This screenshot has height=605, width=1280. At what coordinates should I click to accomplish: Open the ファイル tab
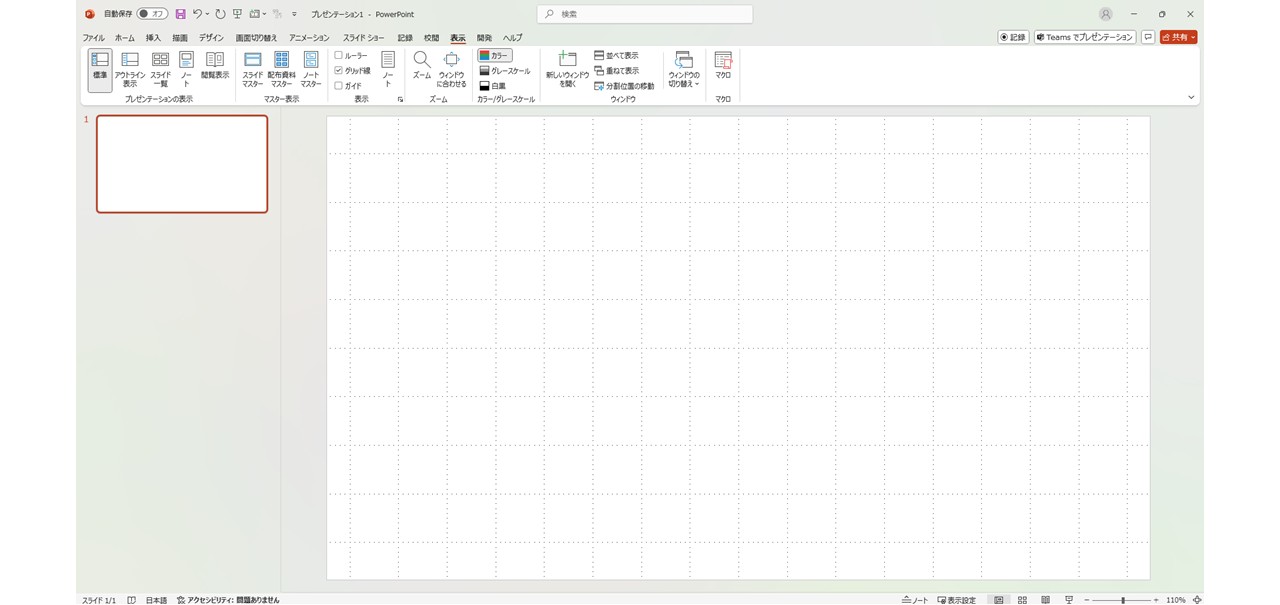pyautogui.click(x=93, y=38)
